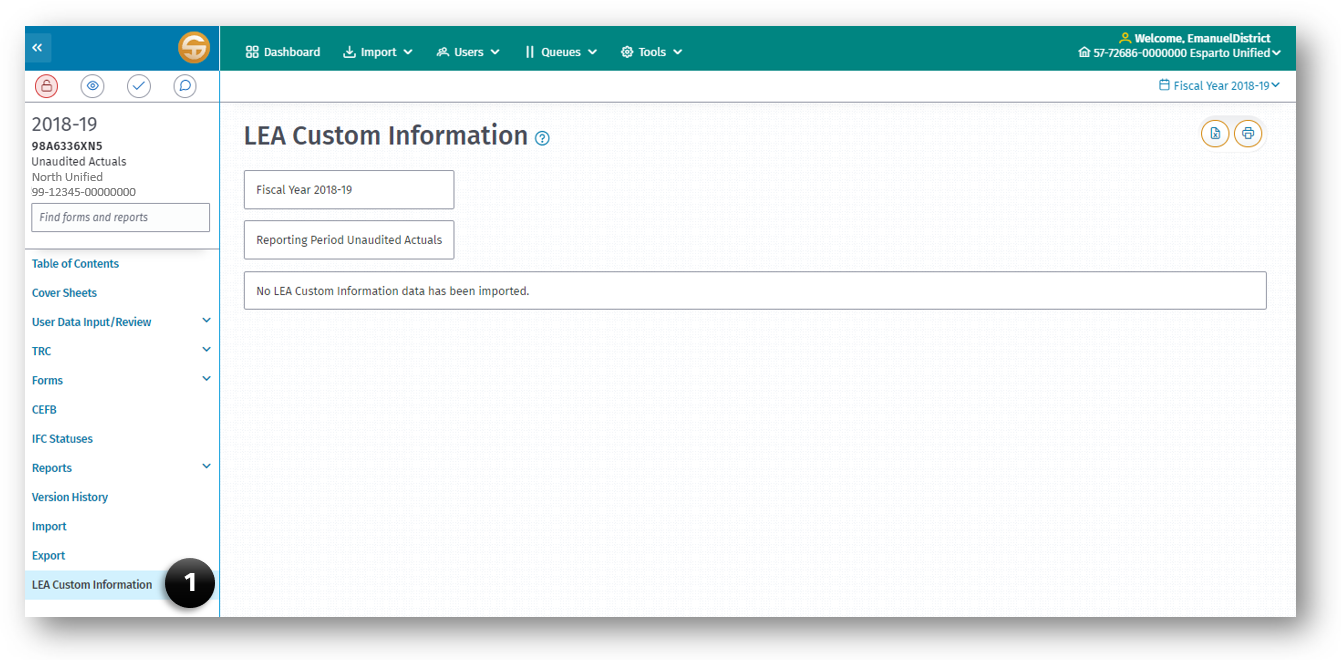This screenshot has height=660, width=1341.
Task: Print the LEA Custom Information page
Action: 1248,132
